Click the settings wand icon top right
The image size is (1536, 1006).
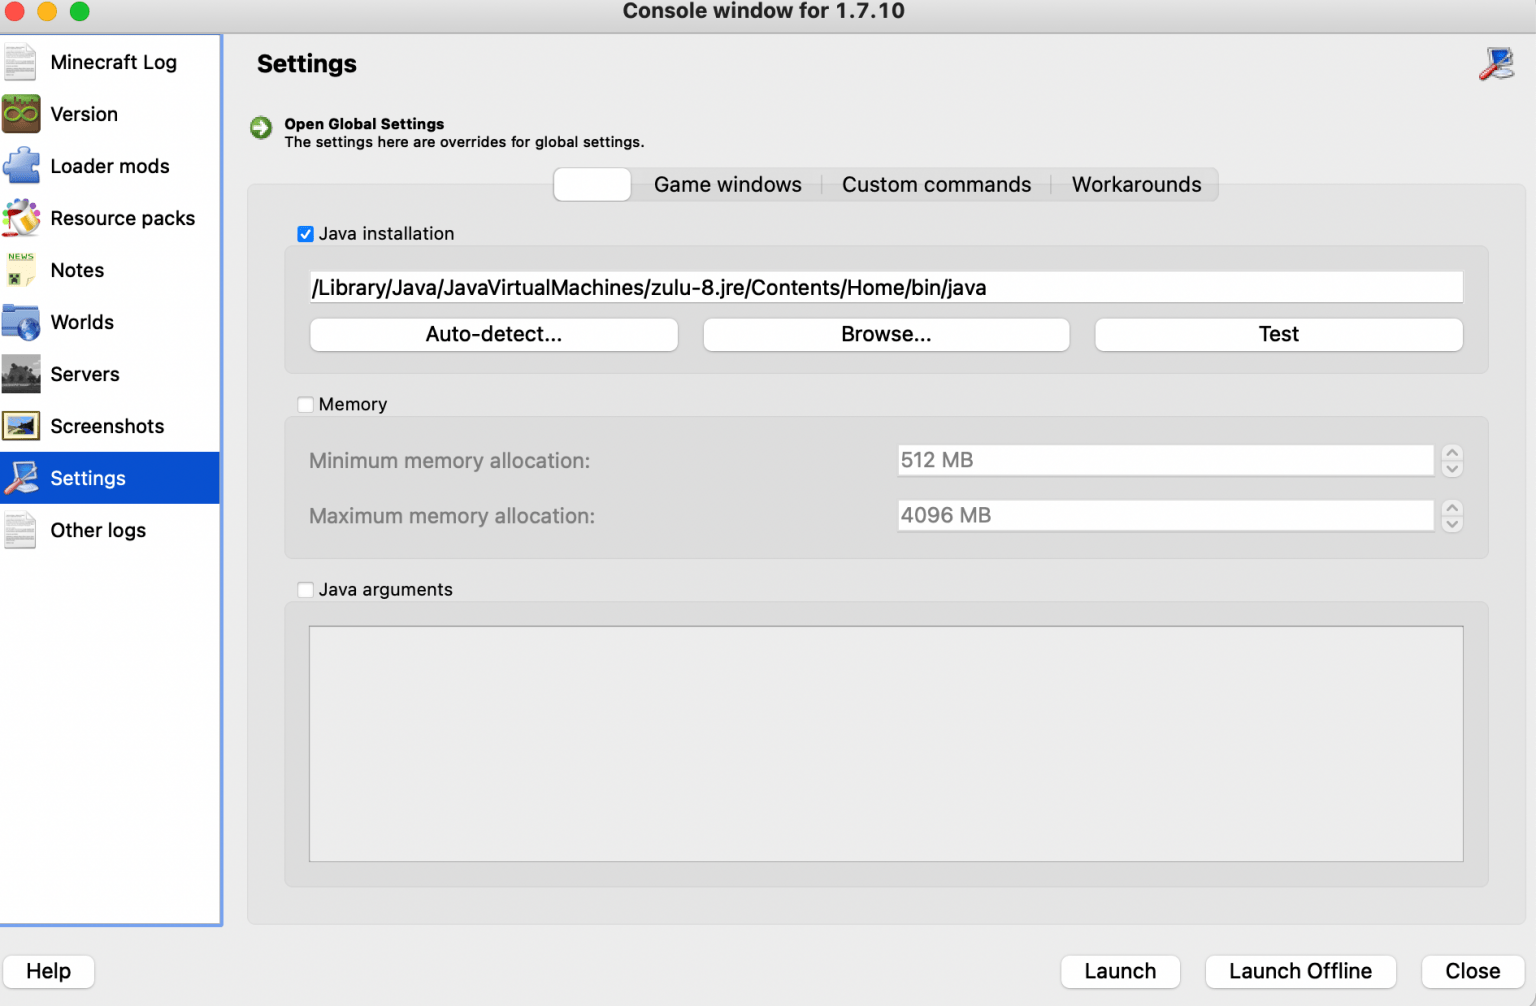1494,63
